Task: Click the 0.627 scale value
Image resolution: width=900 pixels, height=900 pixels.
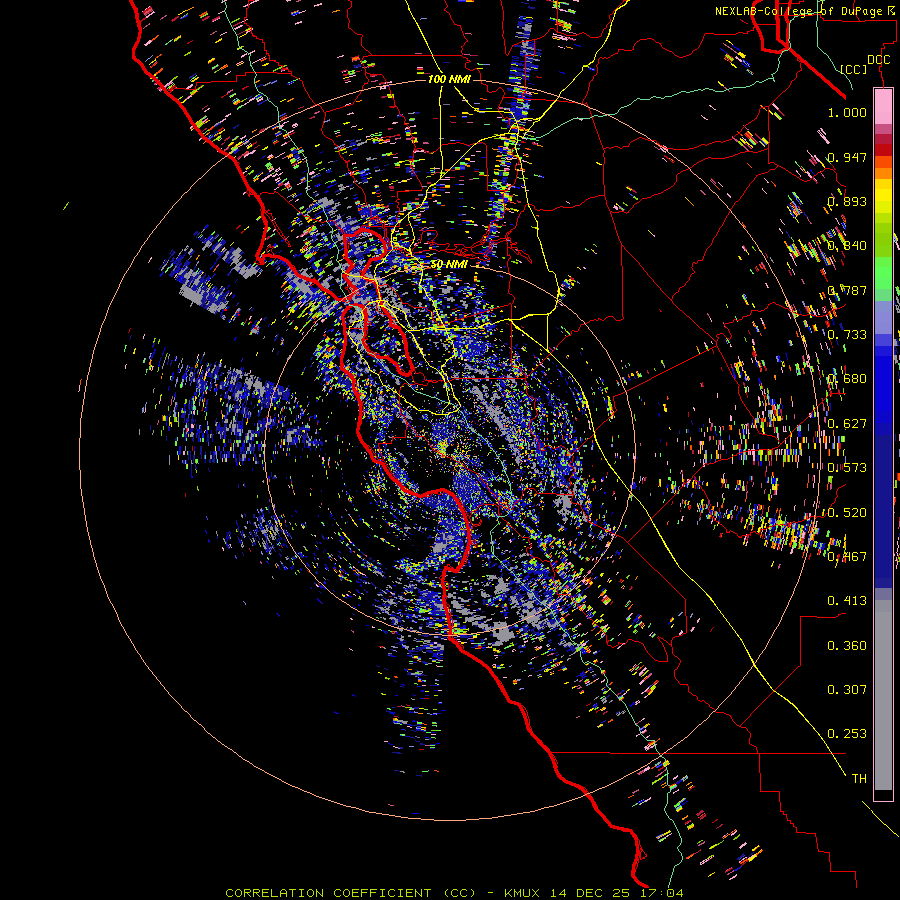Action: (847, 424)
